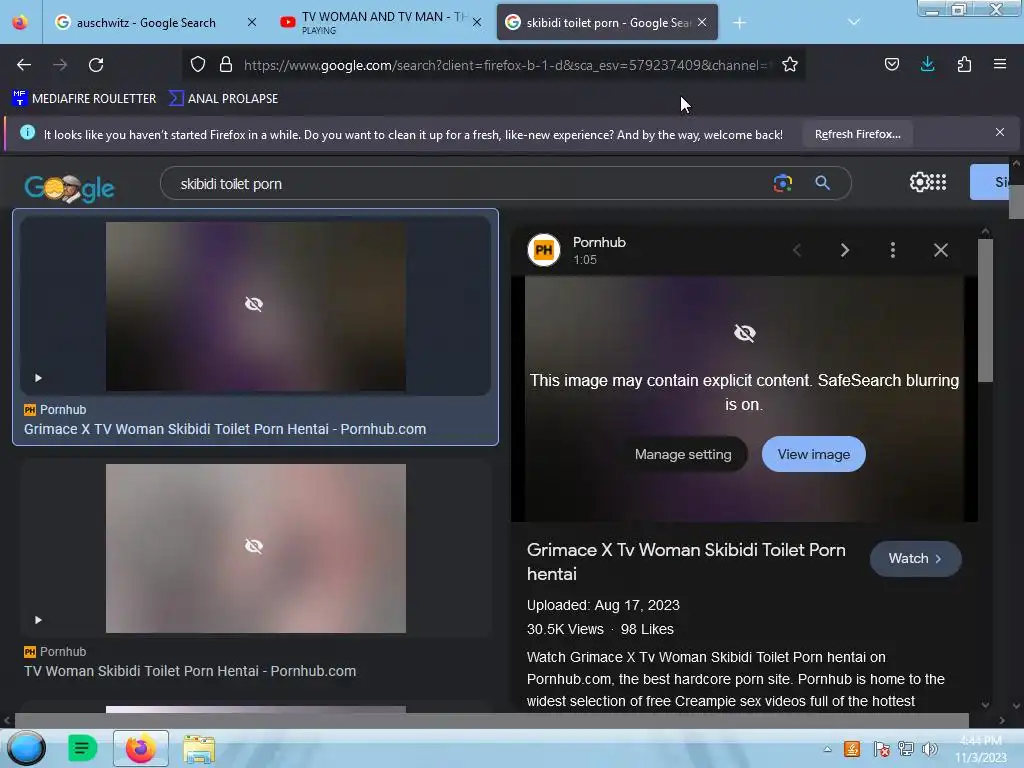Open the Extensions puzzle-piece menu
The height and width of the screenshot is (768, 1024).
(x=964, y=64)
